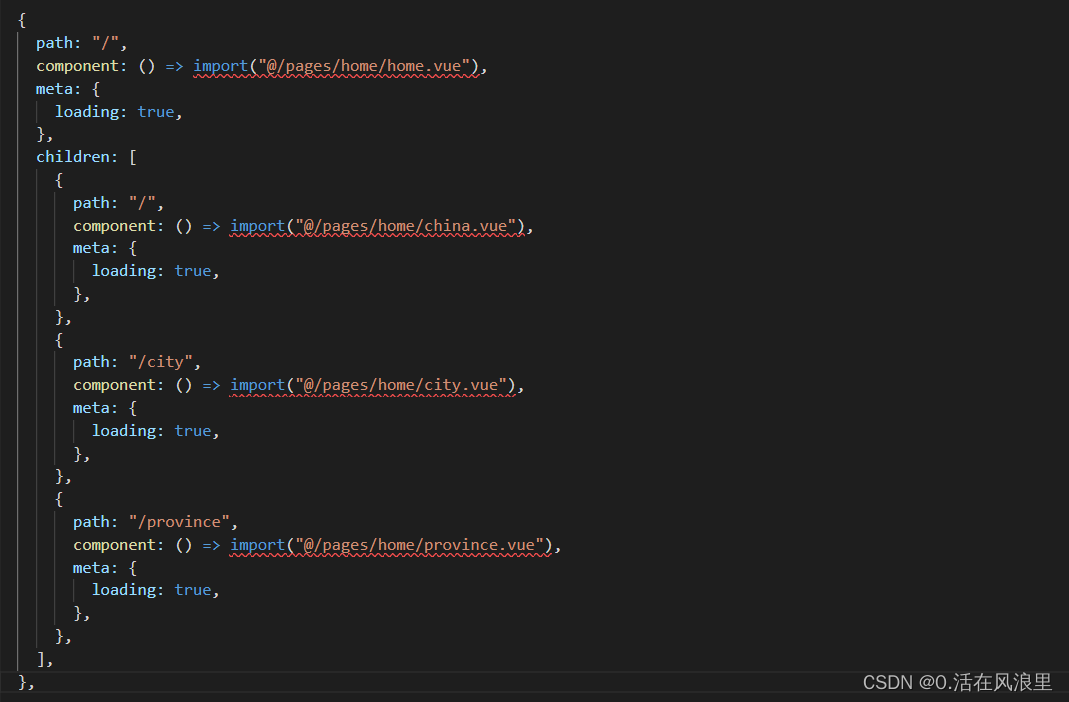
Task: Click the "true" value below the china.vue import
Action: point(193,271)
